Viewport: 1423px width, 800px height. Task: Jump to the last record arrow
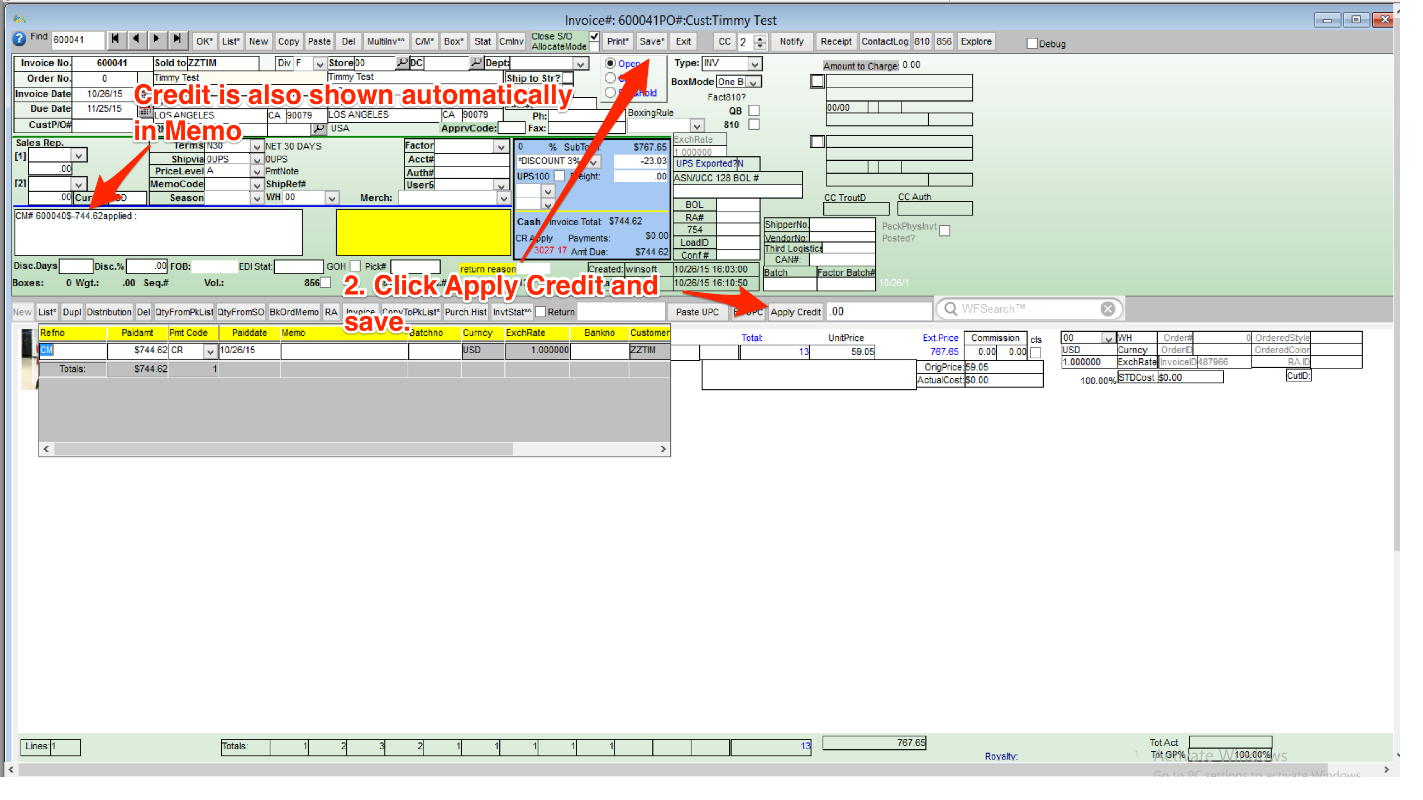pyautogui.click(x=178, y=40)
